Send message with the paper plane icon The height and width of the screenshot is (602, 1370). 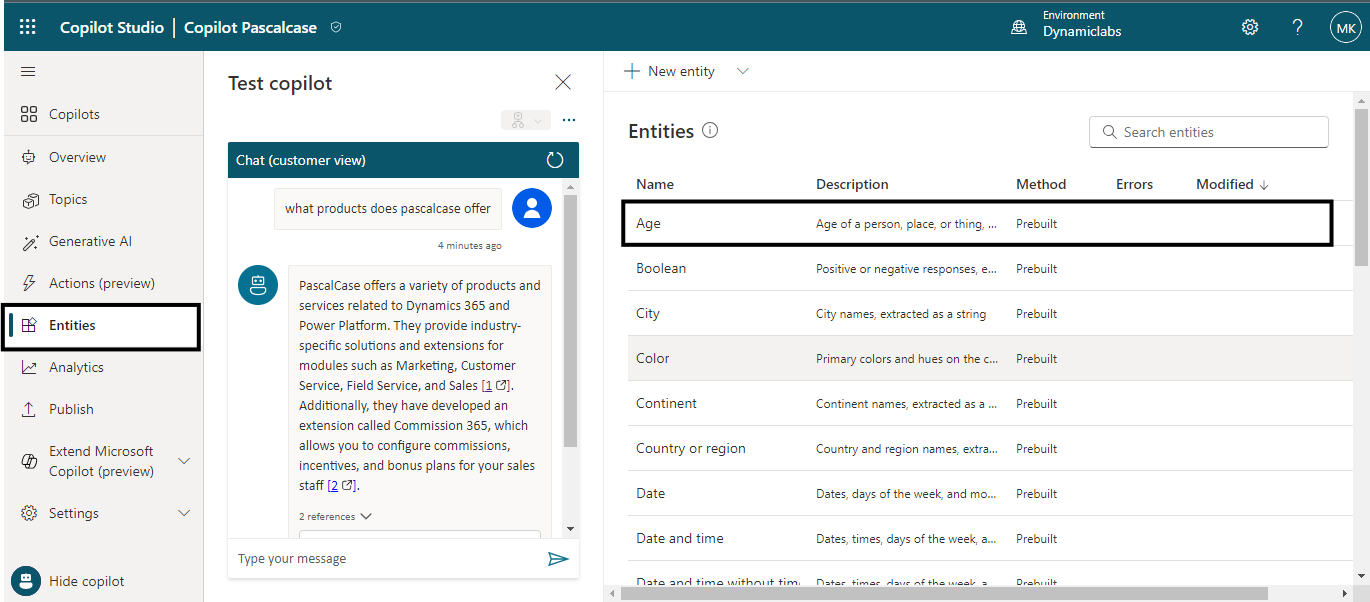point(558,559)
